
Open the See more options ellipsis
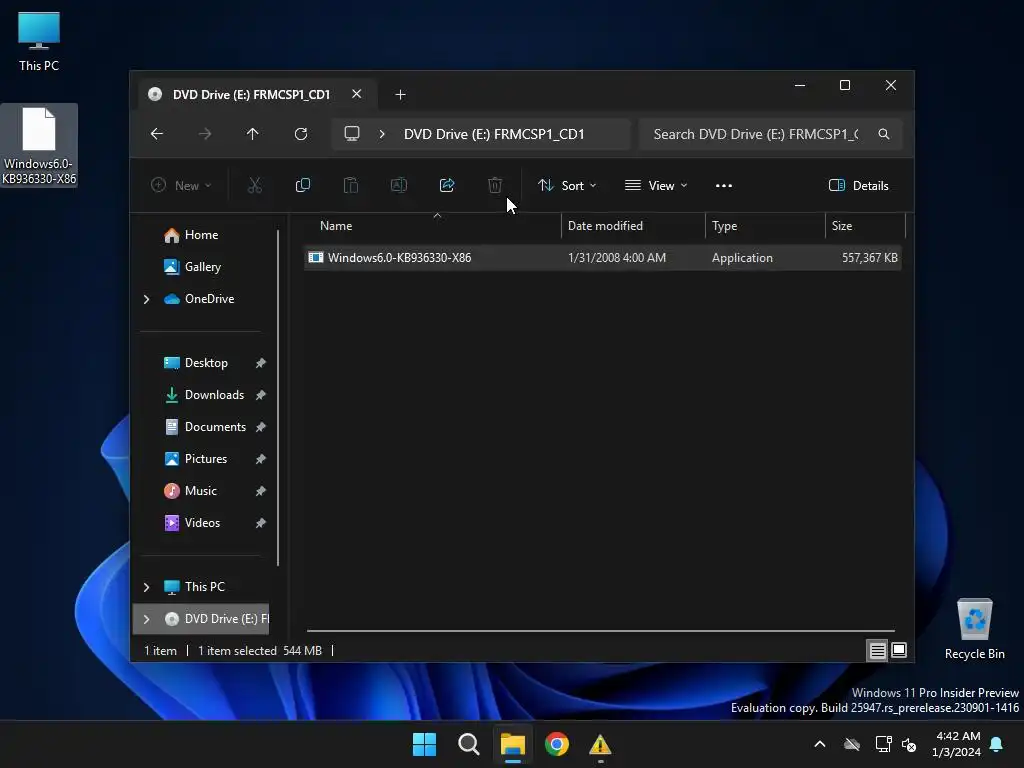(x=724, y=185)
